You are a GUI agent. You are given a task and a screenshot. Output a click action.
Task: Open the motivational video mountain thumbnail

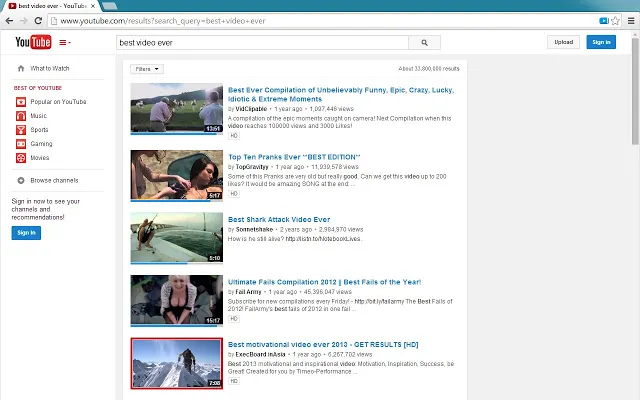(x=177, y=363)
